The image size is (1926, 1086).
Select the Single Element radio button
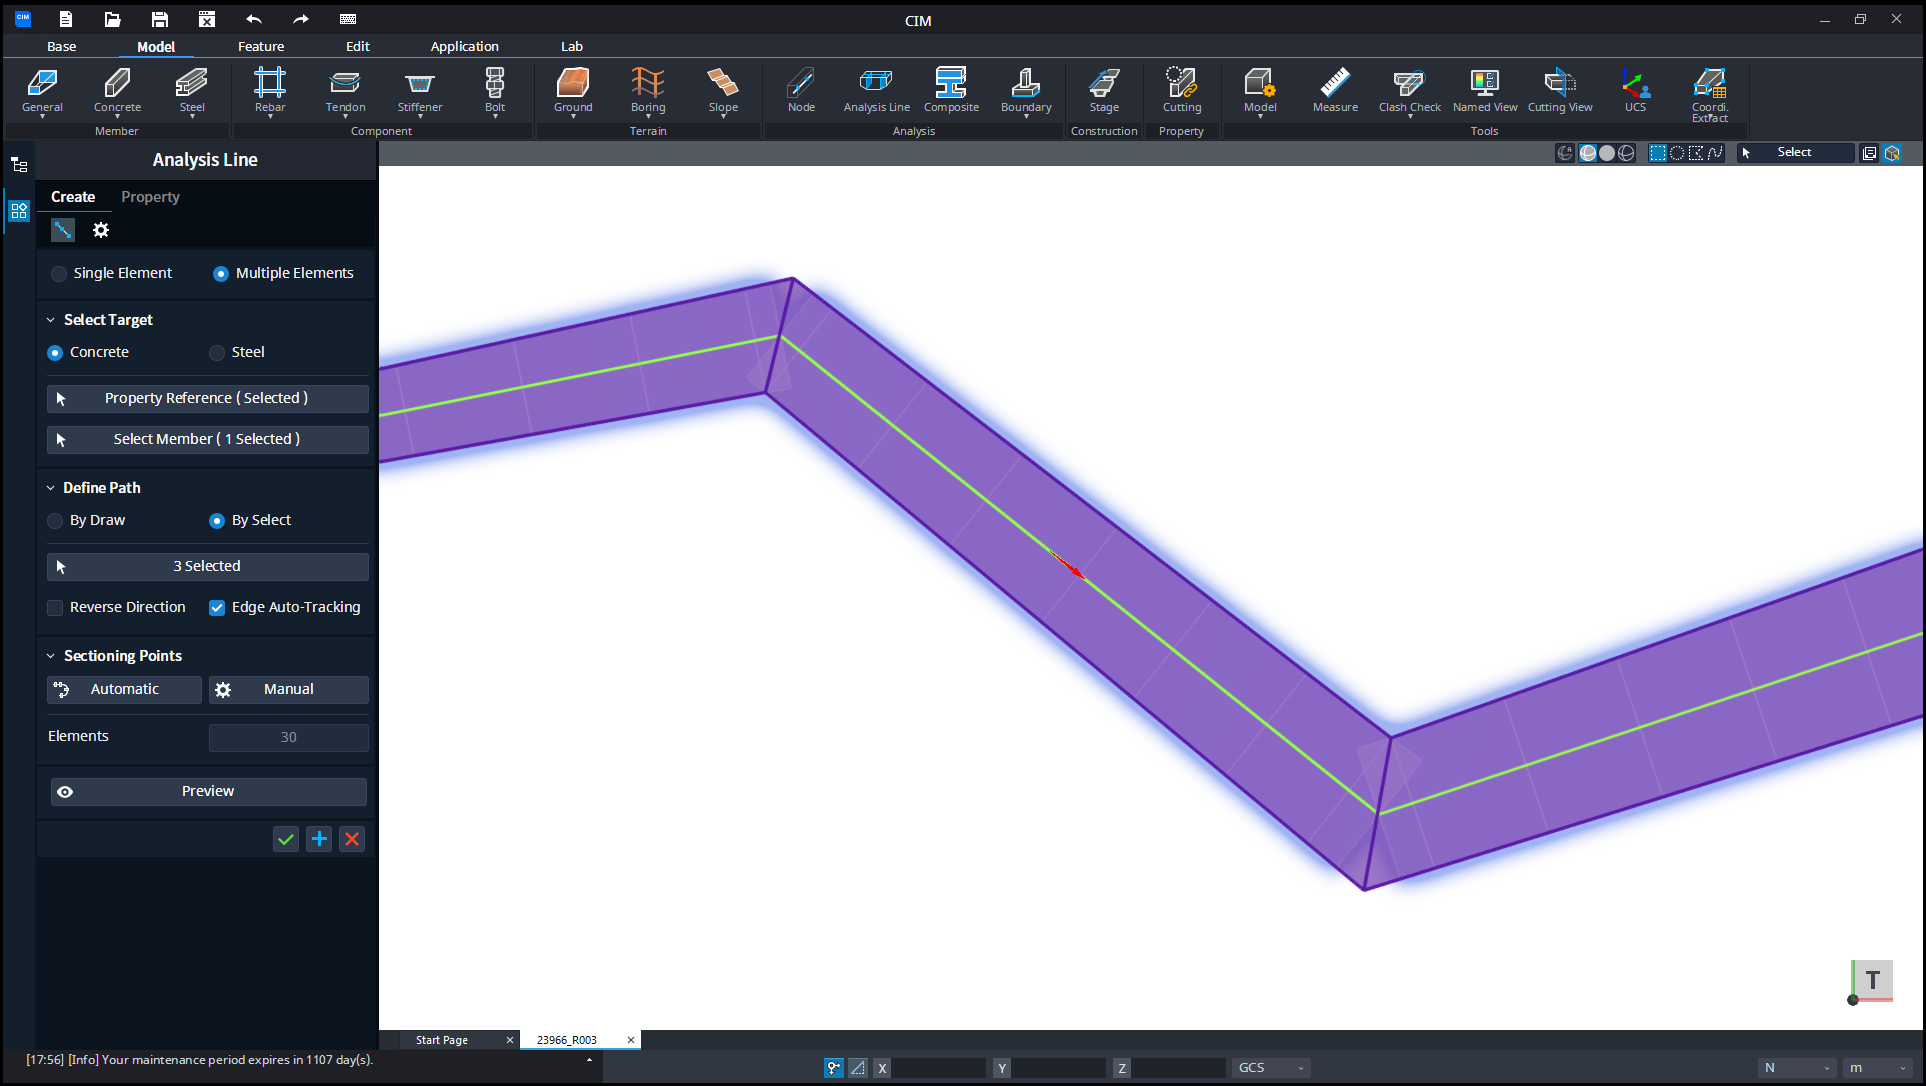point(59,274)
